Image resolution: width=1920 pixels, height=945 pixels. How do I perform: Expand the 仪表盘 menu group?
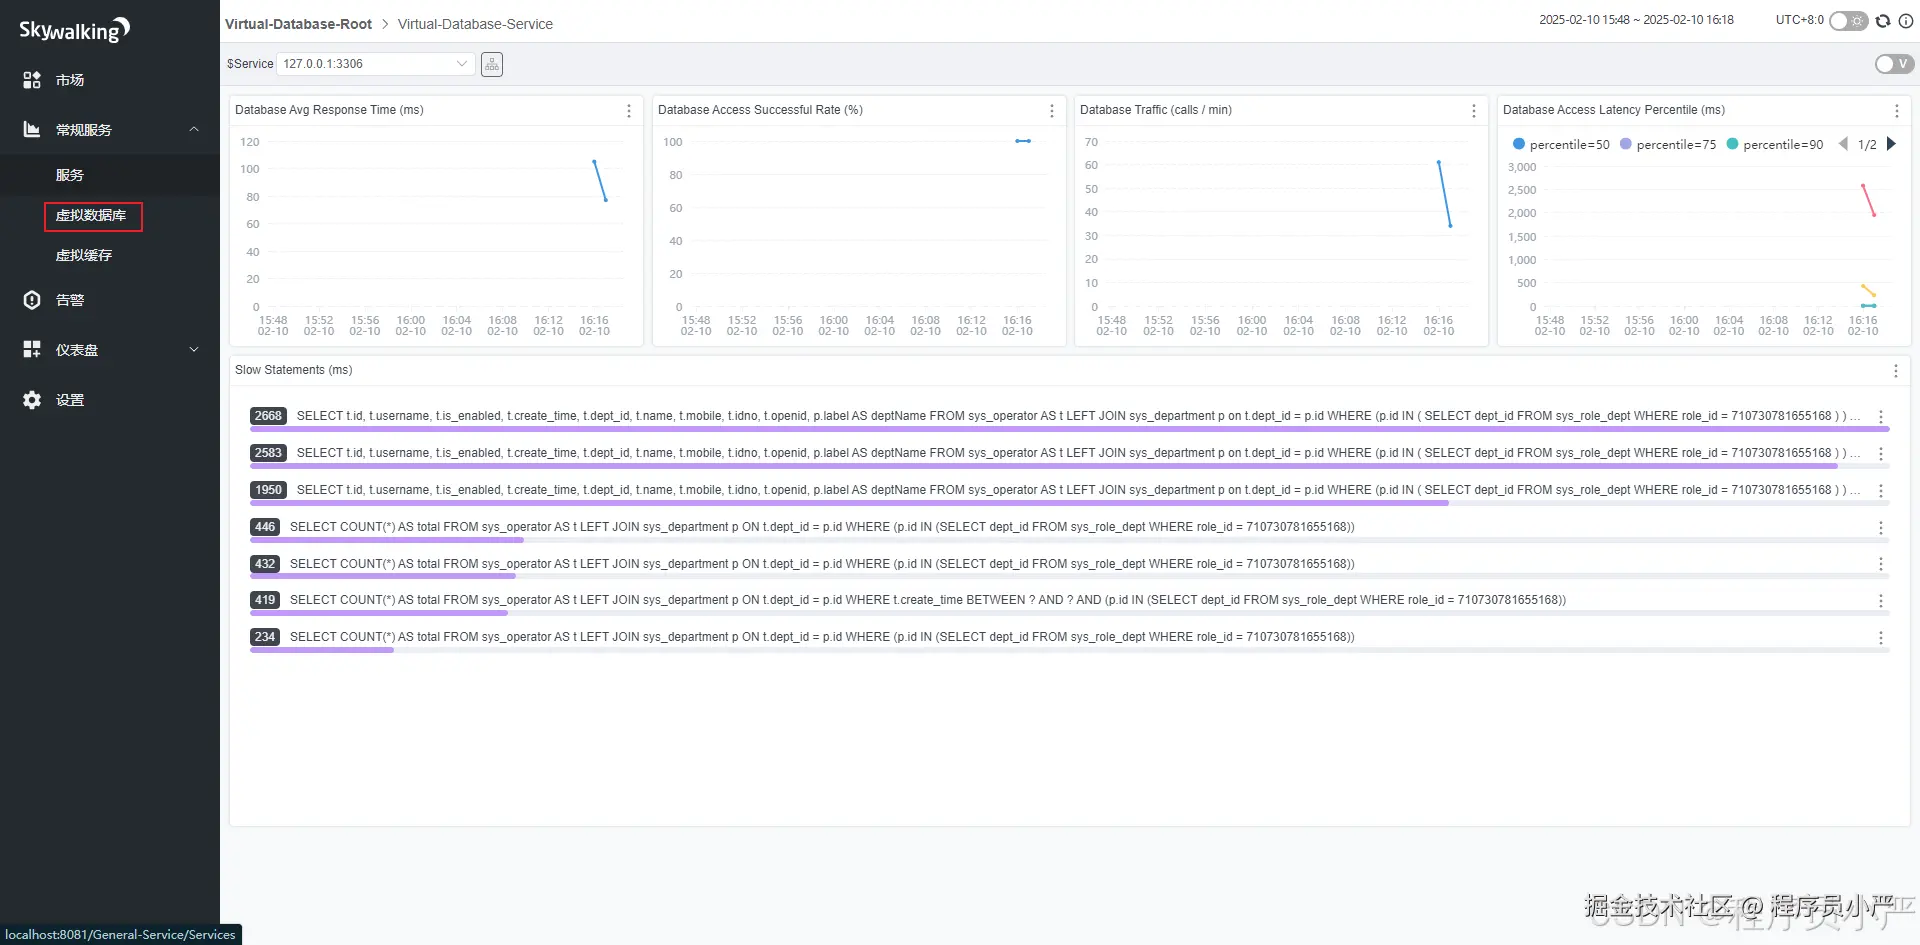click(x=110, y=350)
